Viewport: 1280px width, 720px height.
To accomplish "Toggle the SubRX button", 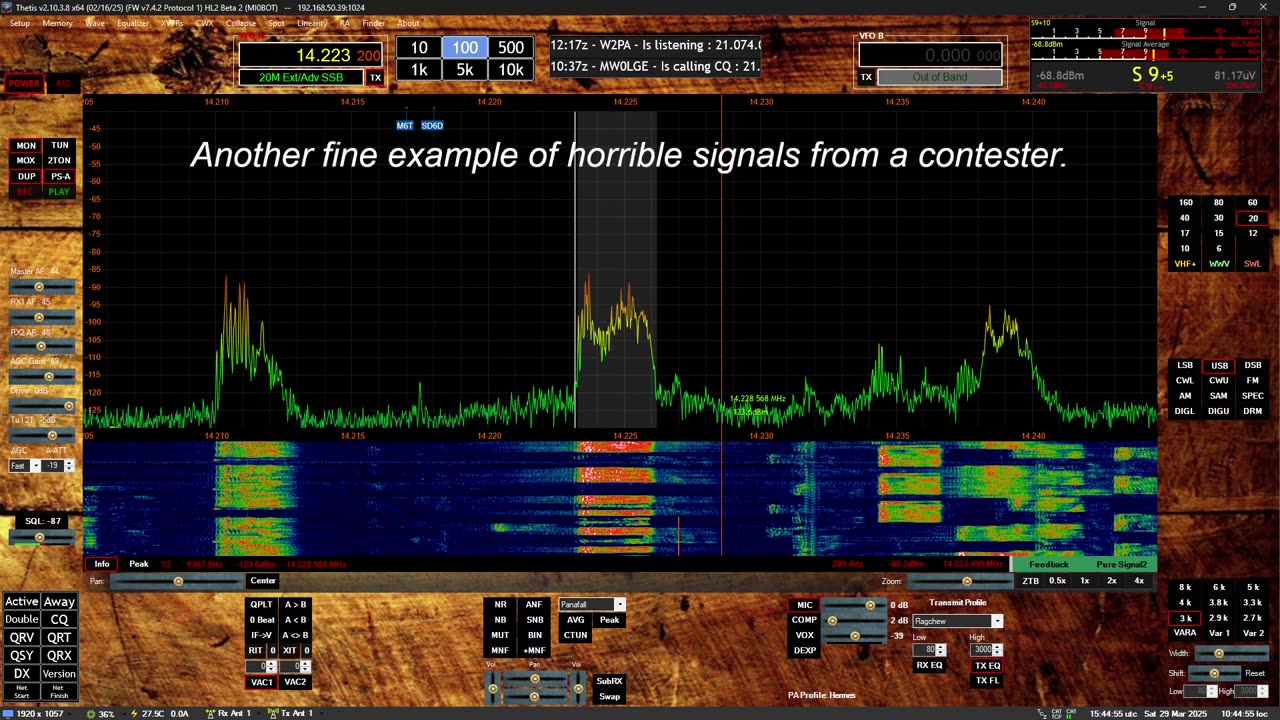I will tap(609, 681).
